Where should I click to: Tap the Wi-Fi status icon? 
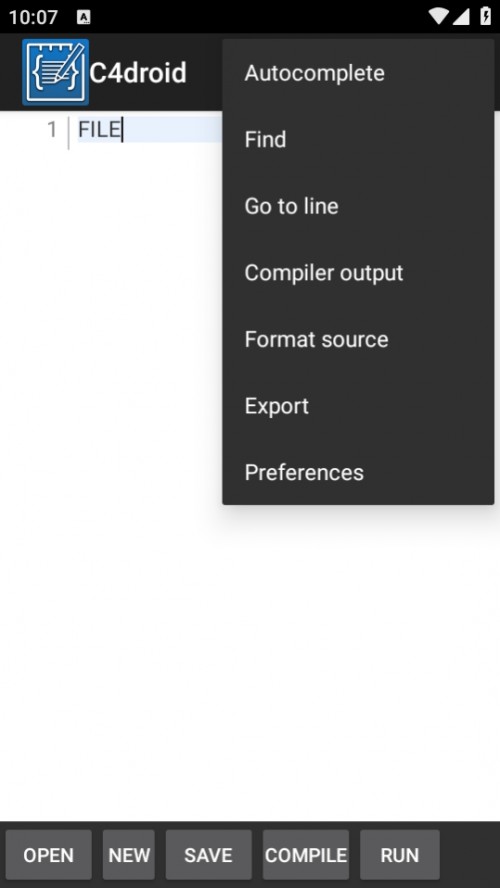click(438, 16)
